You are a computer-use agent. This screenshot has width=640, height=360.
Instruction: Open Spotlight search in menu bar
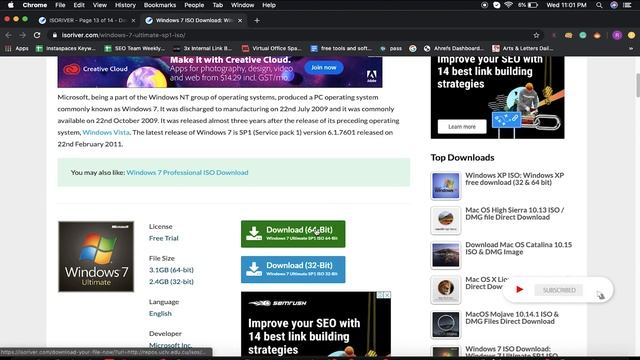tap(599, 5)
